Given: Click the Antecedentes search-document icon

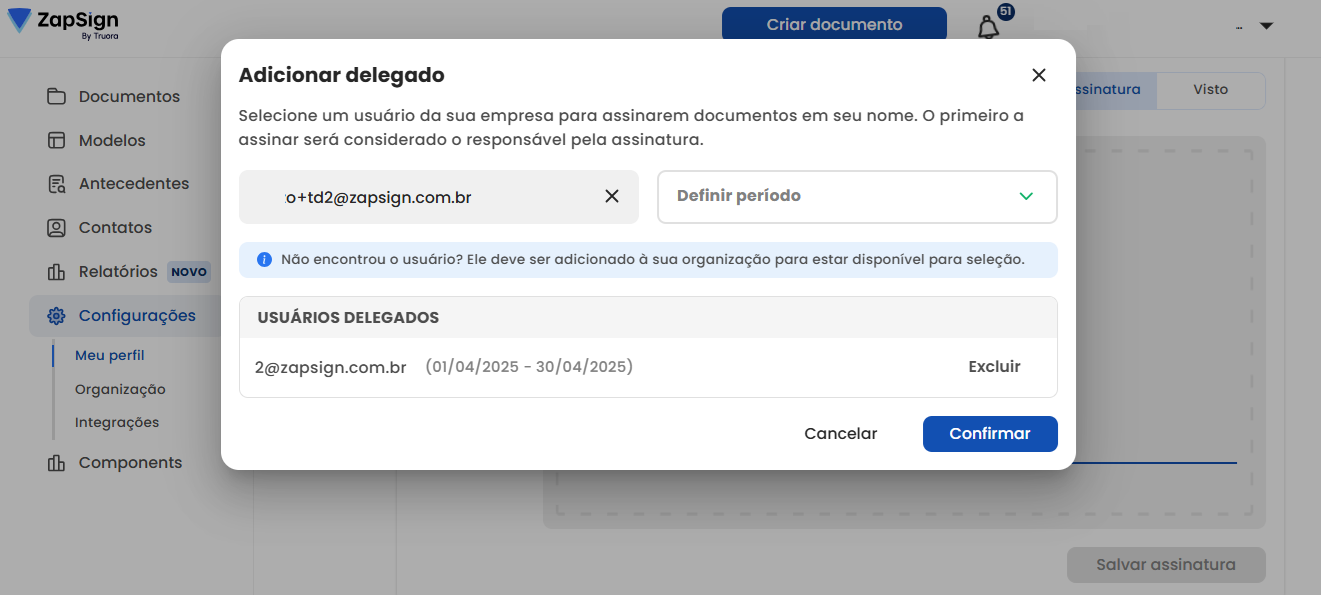Looking at the screenshot, I should (x=57, y=184).
